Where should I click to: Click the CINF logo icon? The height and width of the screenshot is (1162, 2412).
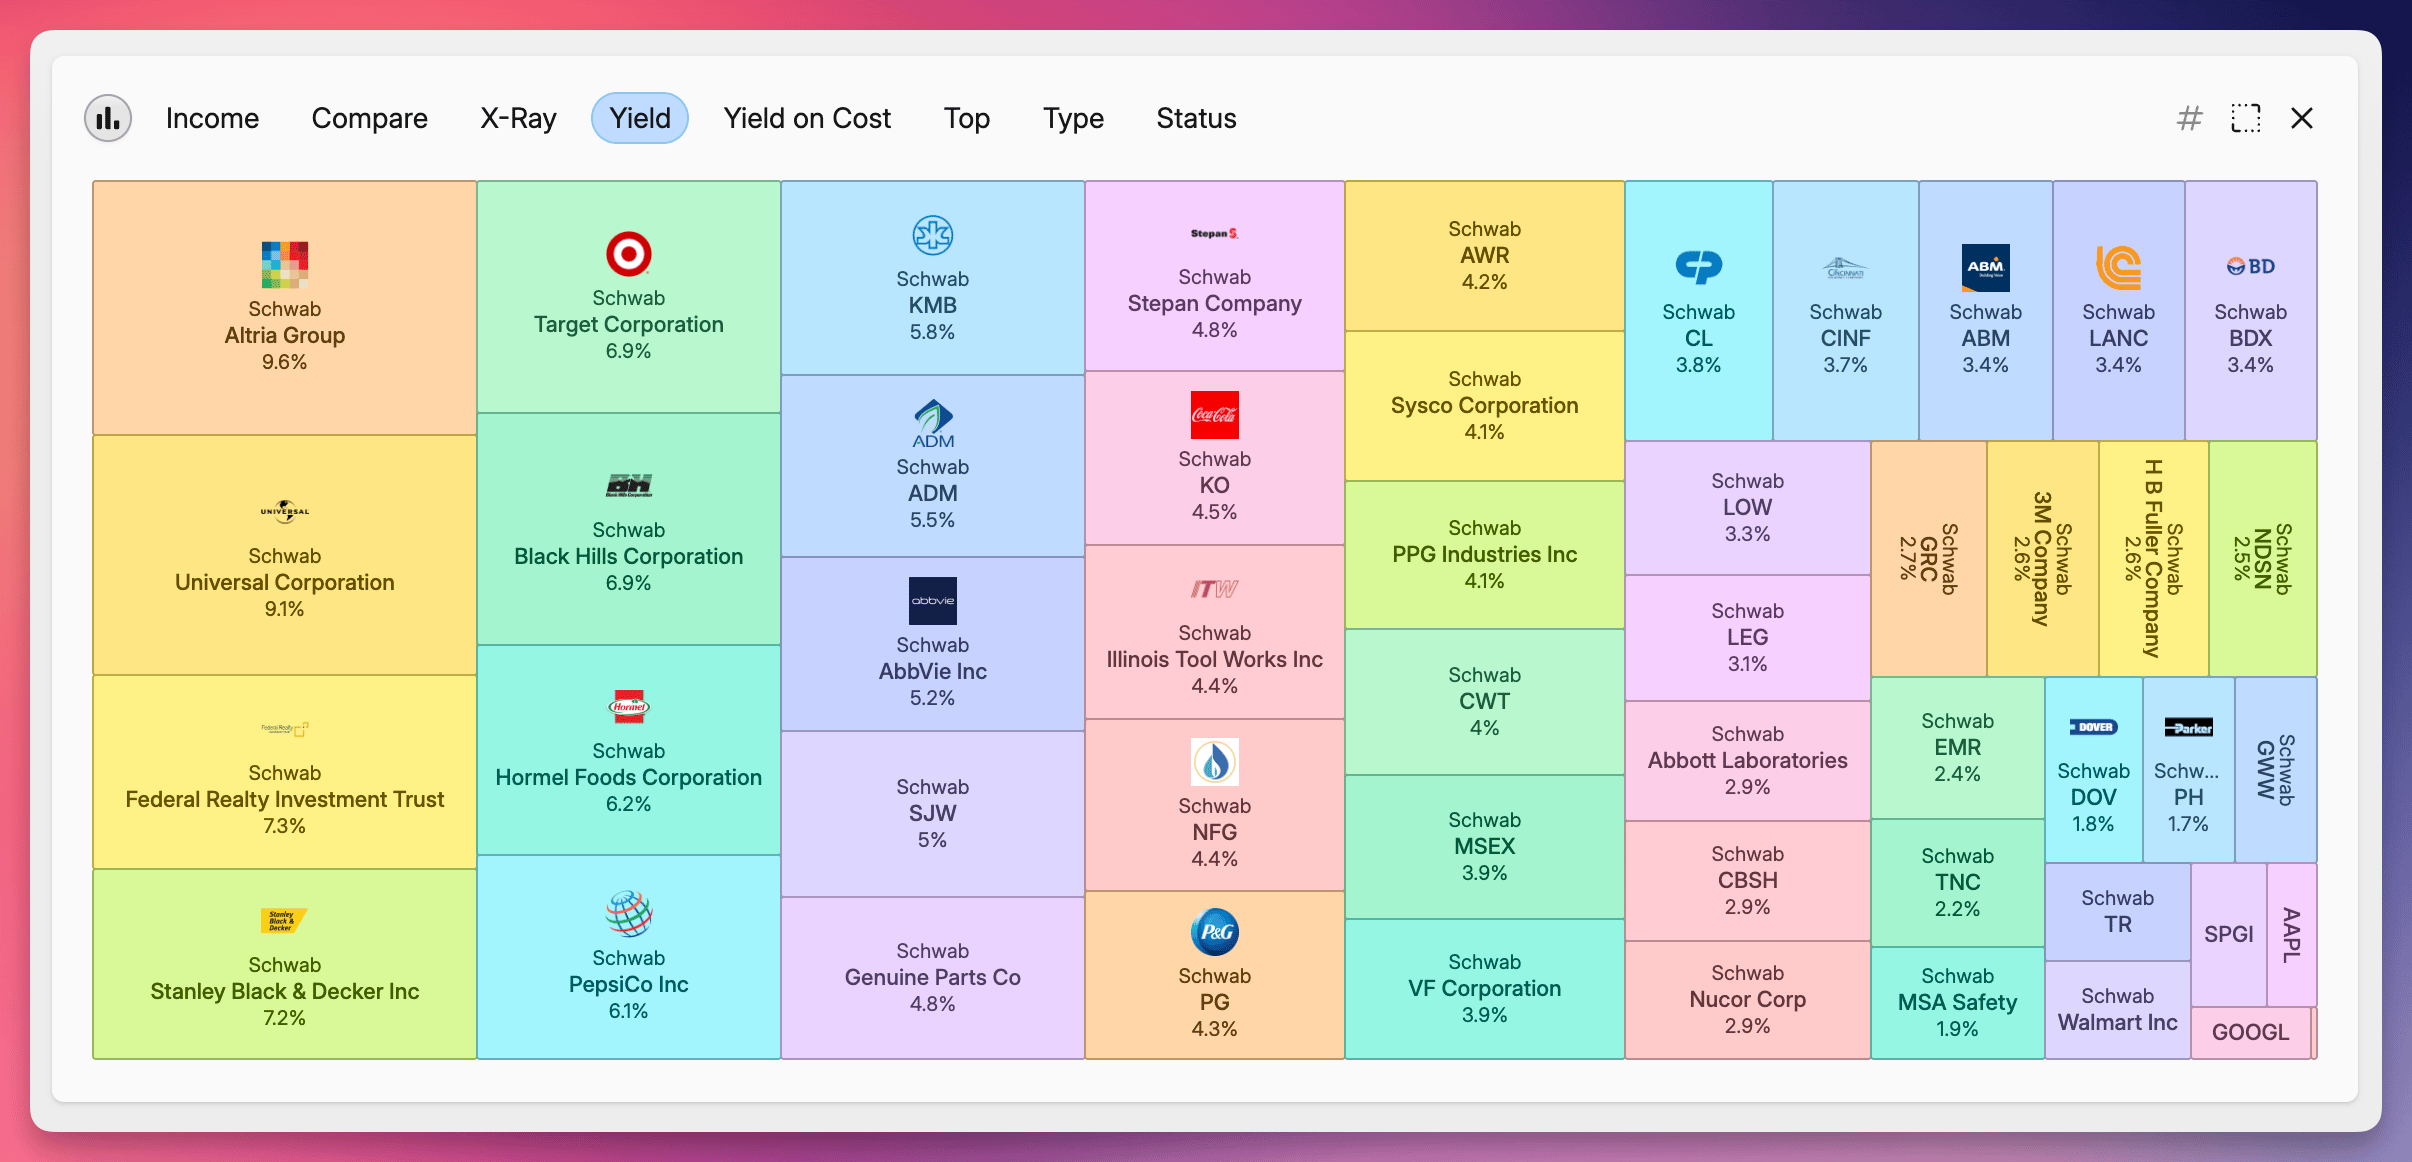click(1845, 268)
